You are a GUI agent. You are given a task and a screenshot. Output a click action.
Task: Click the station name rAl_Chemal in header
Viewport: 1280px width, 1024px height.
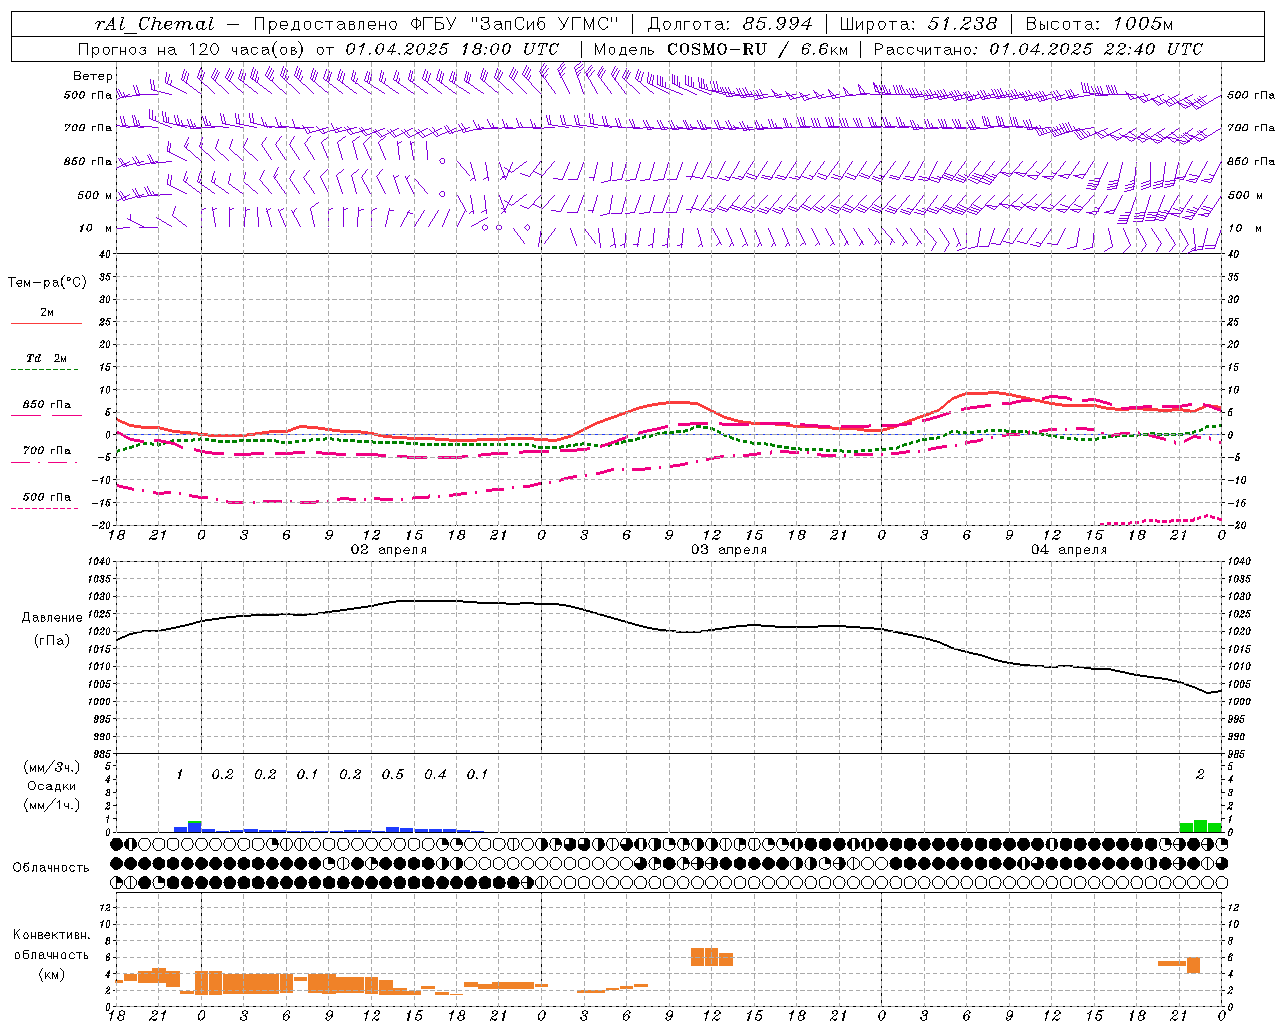tap(155, 24)
